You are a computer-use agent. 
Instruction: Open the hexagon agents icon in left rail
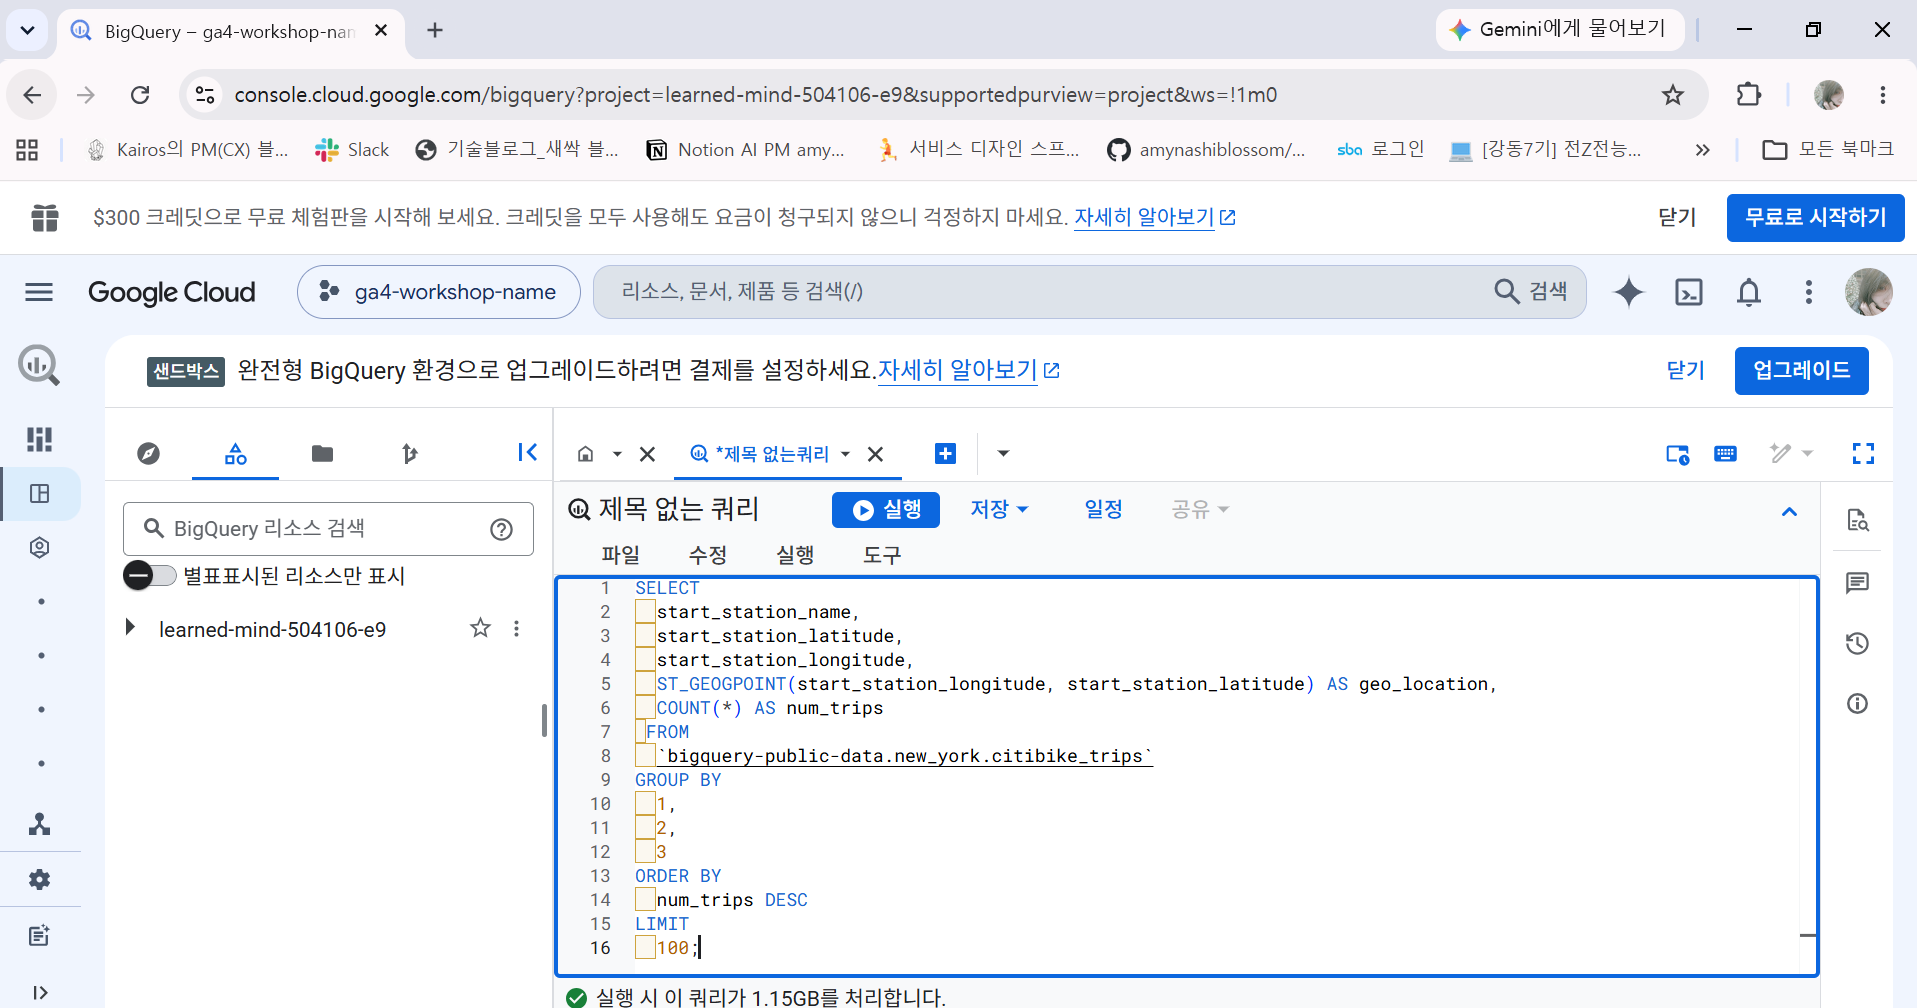click(40, 548)
